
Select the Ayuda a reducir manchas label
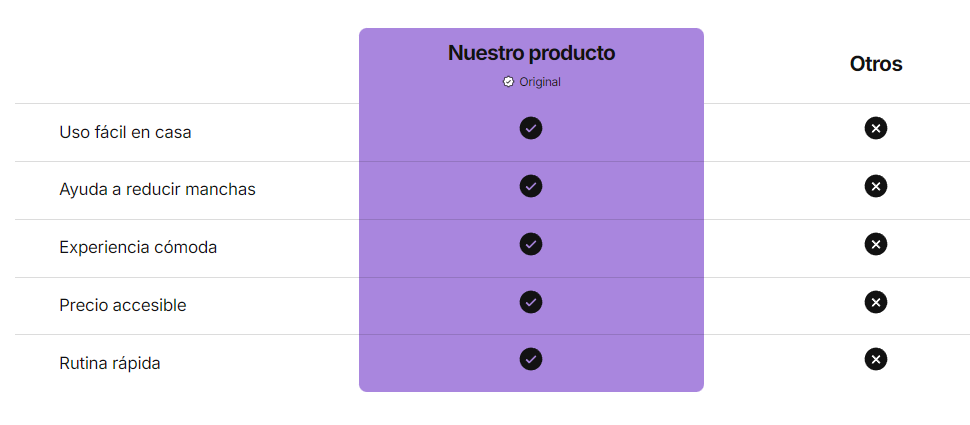(157, 189)
